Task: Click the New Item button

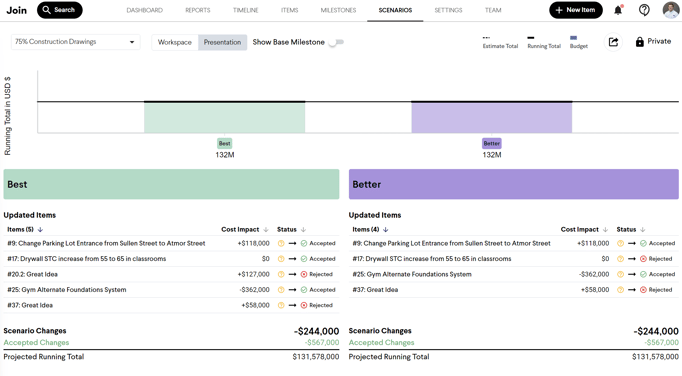Action: (x=576, y=10)
